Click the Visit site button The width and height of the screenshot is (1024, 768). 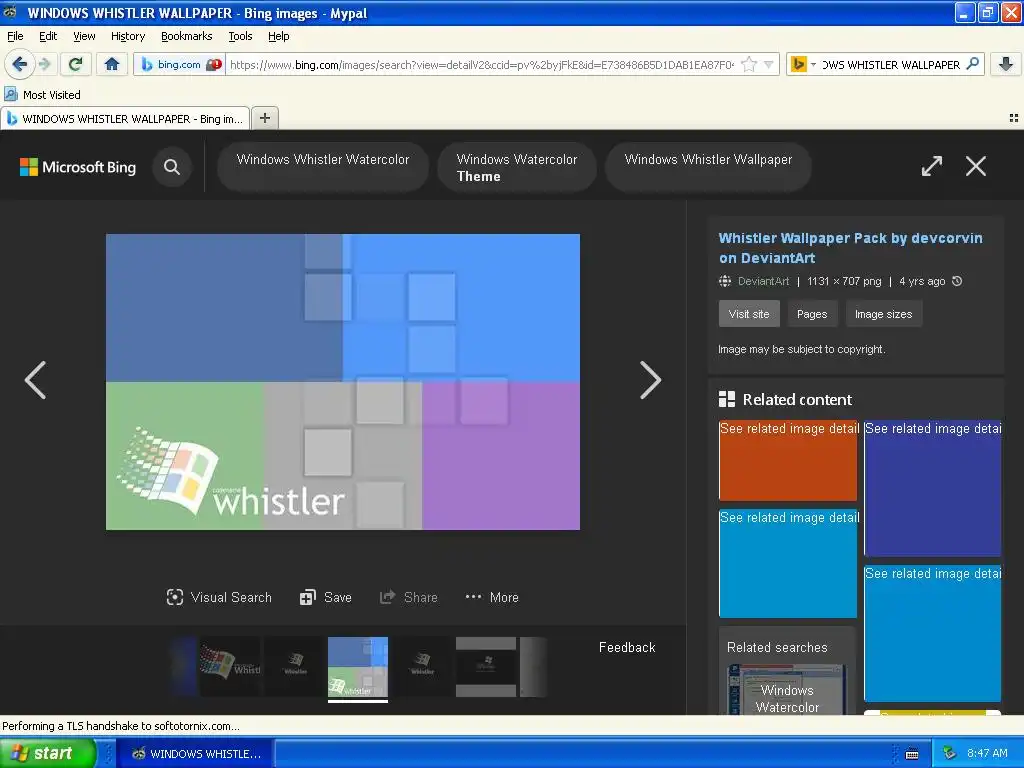click(749, 314)
